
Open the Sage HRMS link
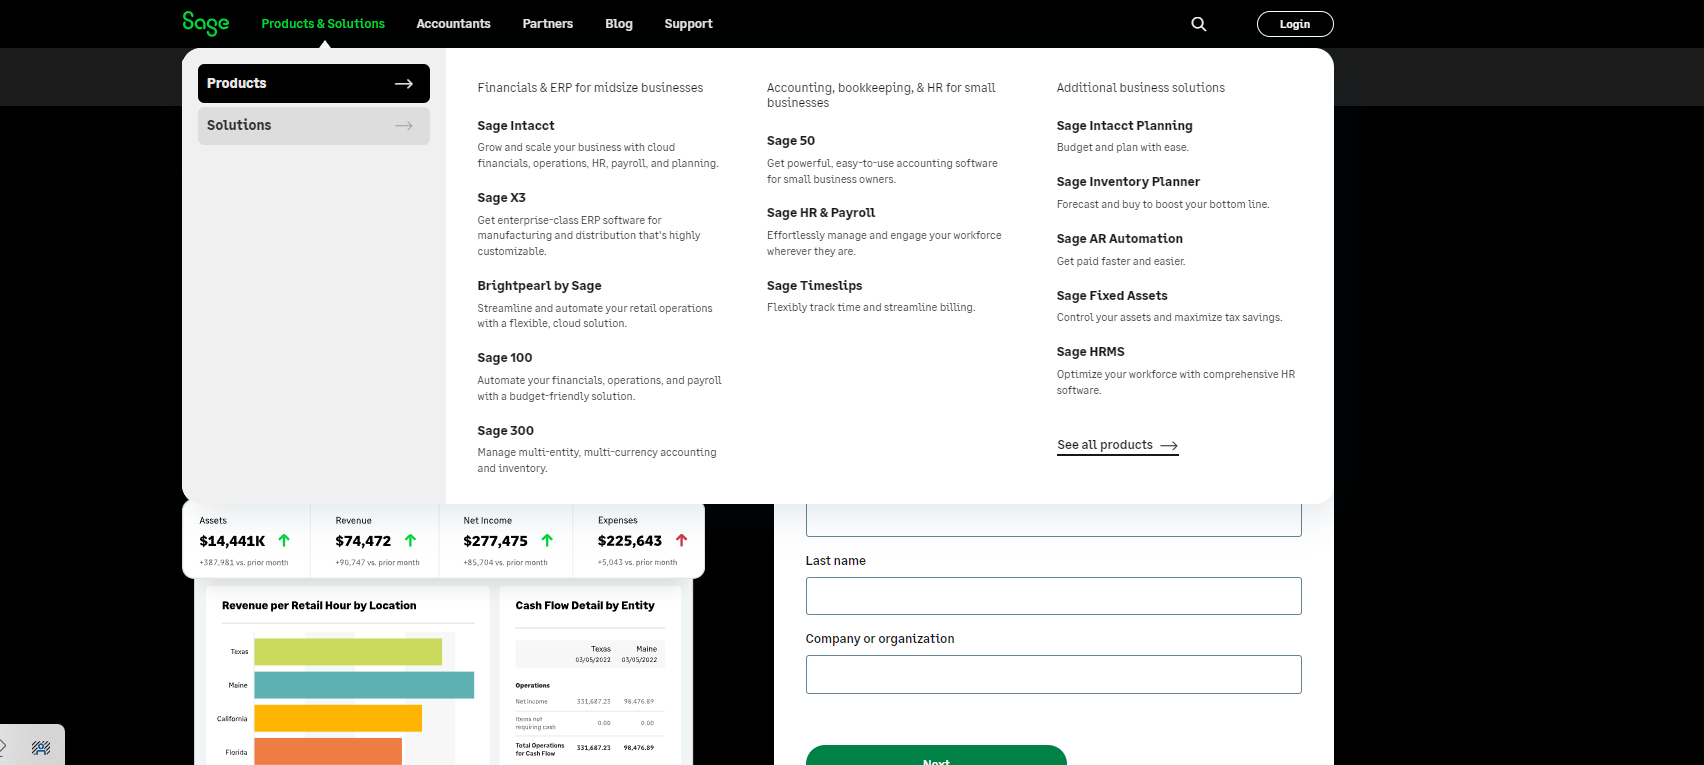1091,352
